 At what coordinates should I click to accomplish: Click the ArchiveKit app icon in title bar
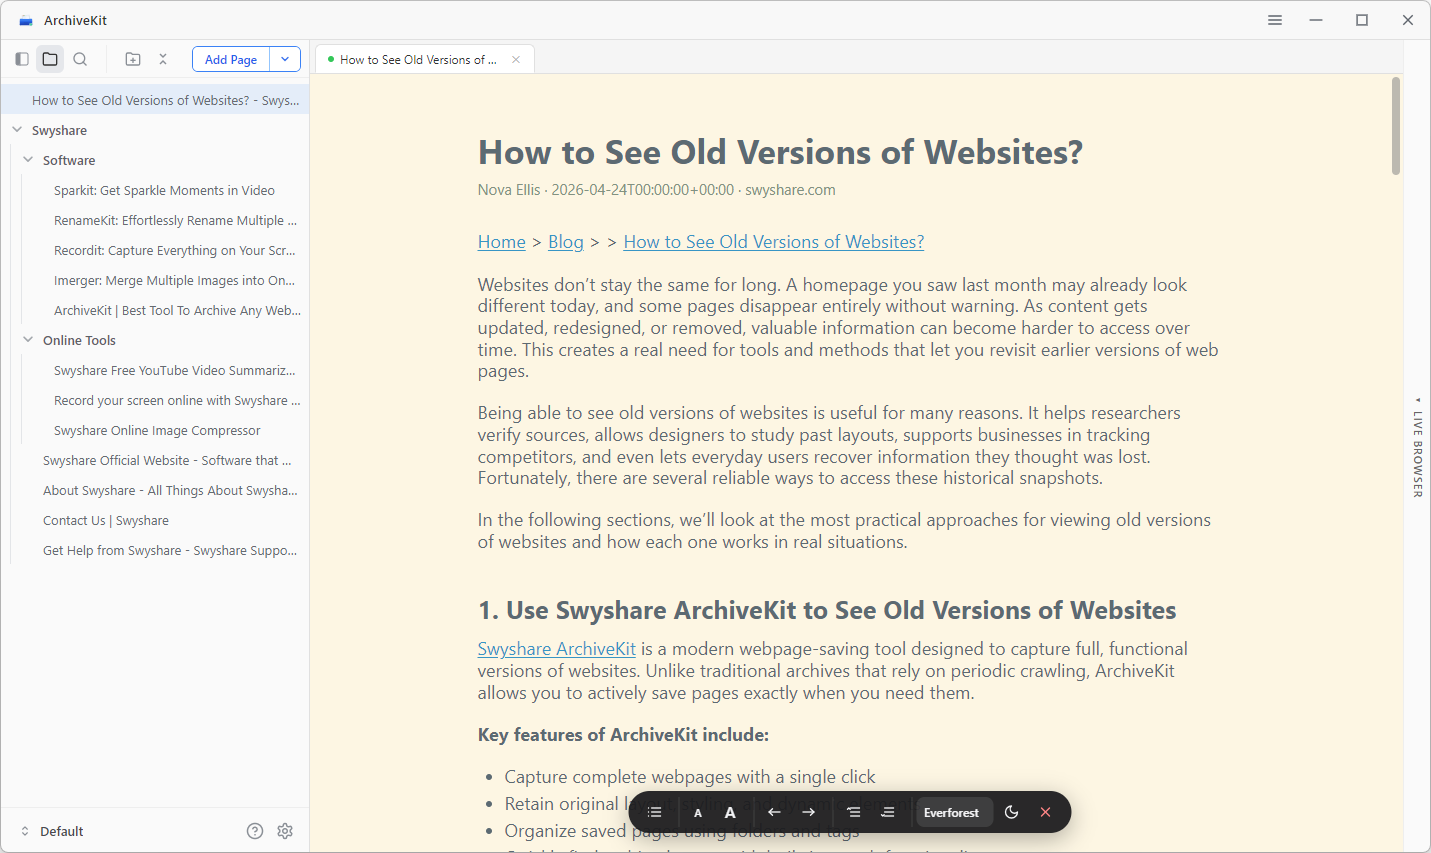tap(26, 20)
